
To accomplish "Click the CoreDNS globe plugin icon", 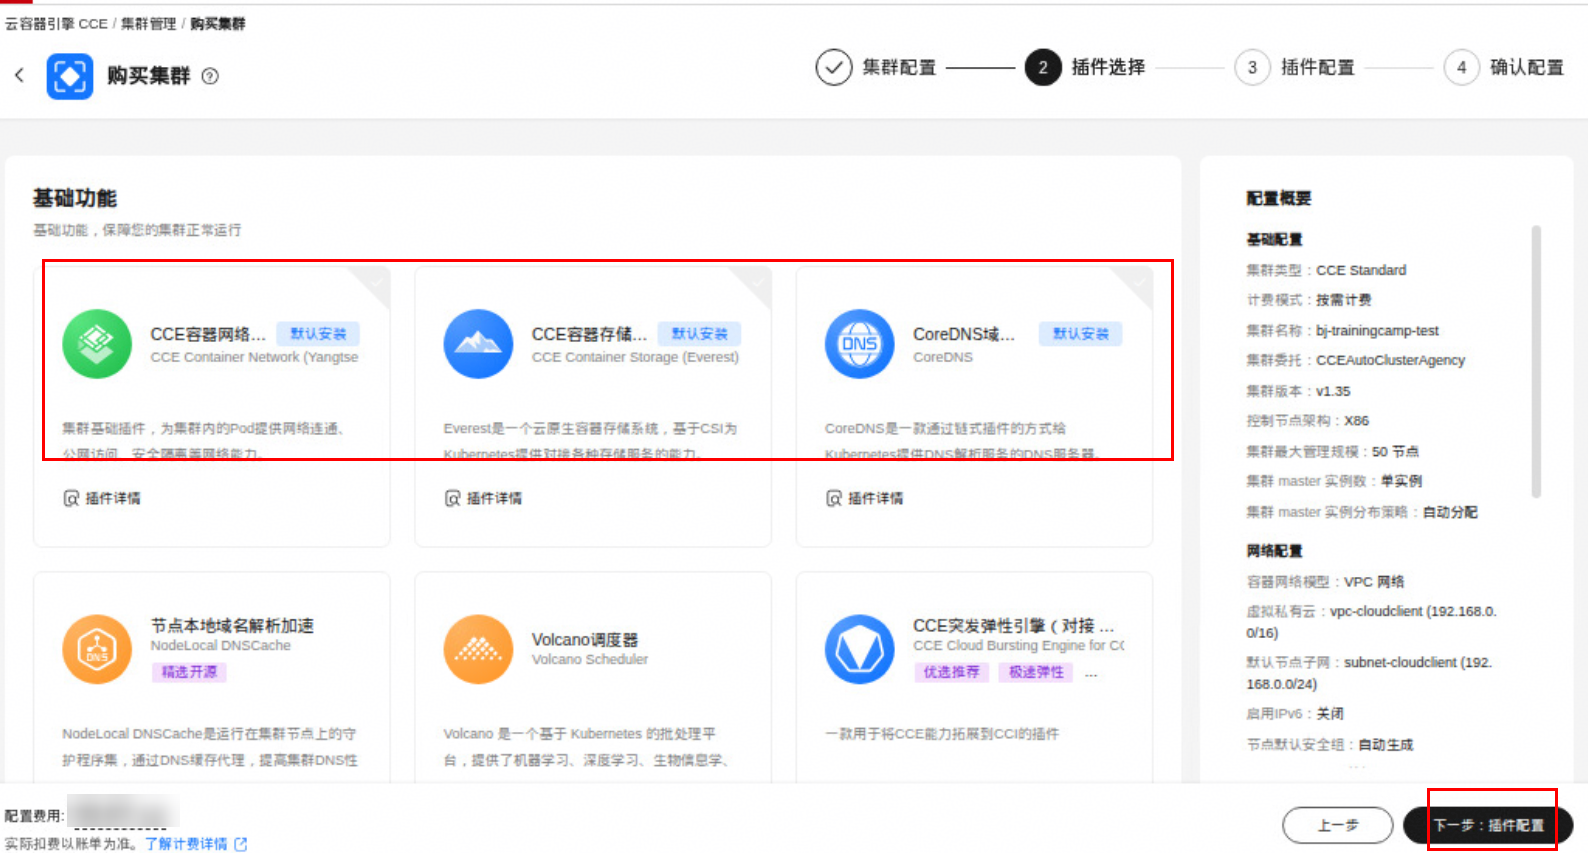I will pyautogui.click(x=859, y=344).
